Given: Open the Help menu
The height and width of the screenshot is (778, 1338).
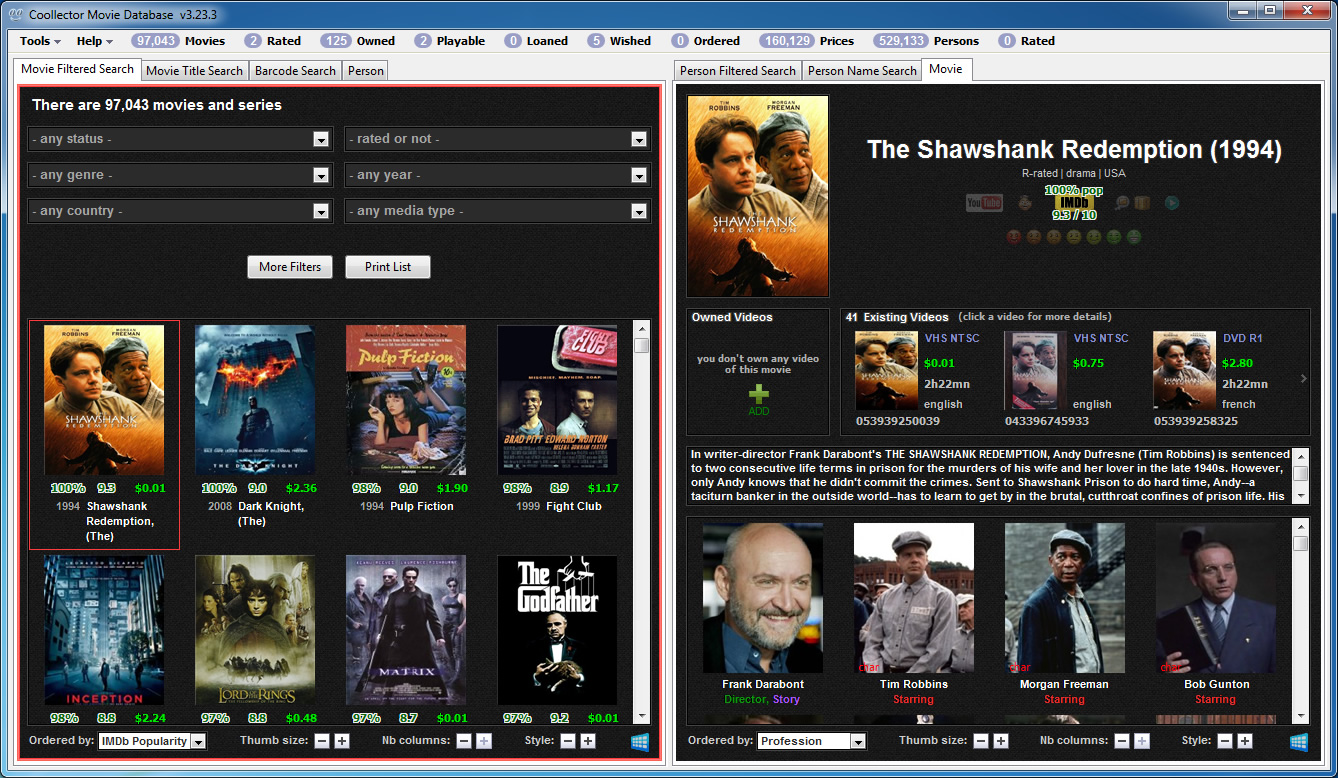Looking at the screenshot, I should [95, 41].
